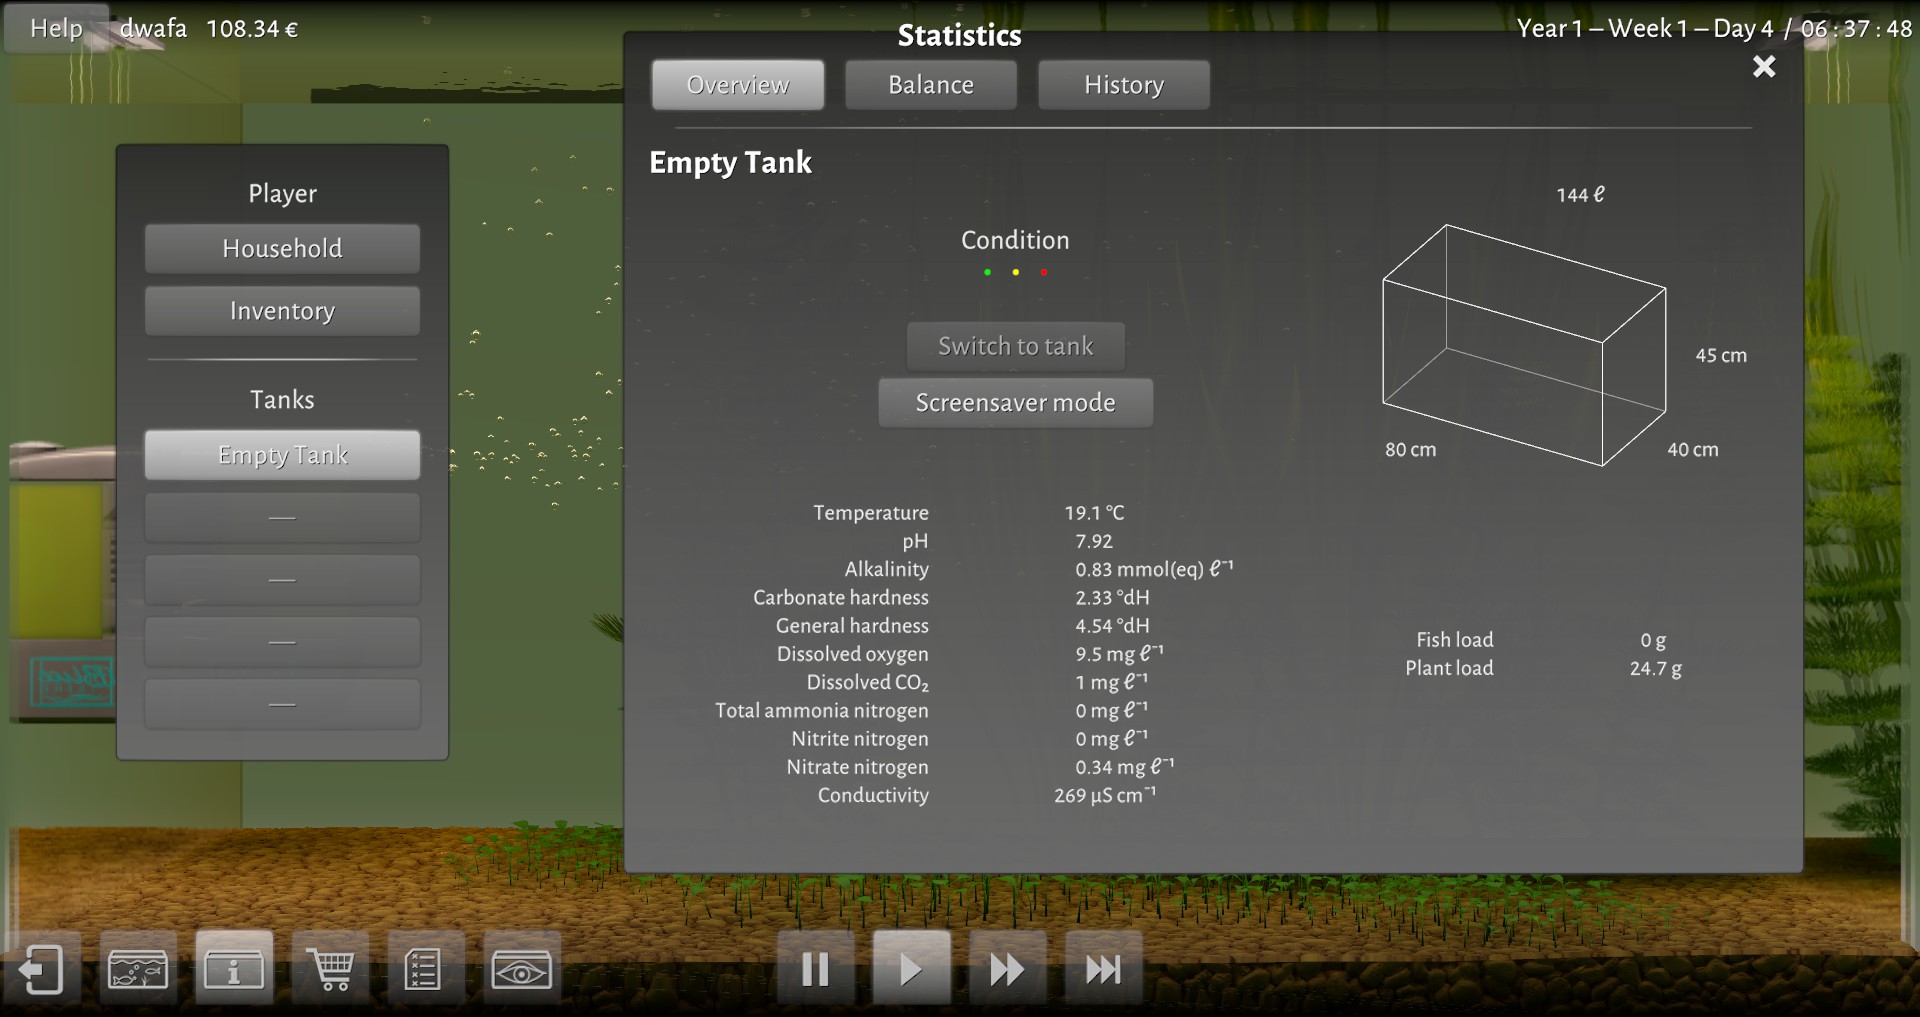Skip ahead with the skip-forward button
1920x1017 pixels.
coord(1103,969)
